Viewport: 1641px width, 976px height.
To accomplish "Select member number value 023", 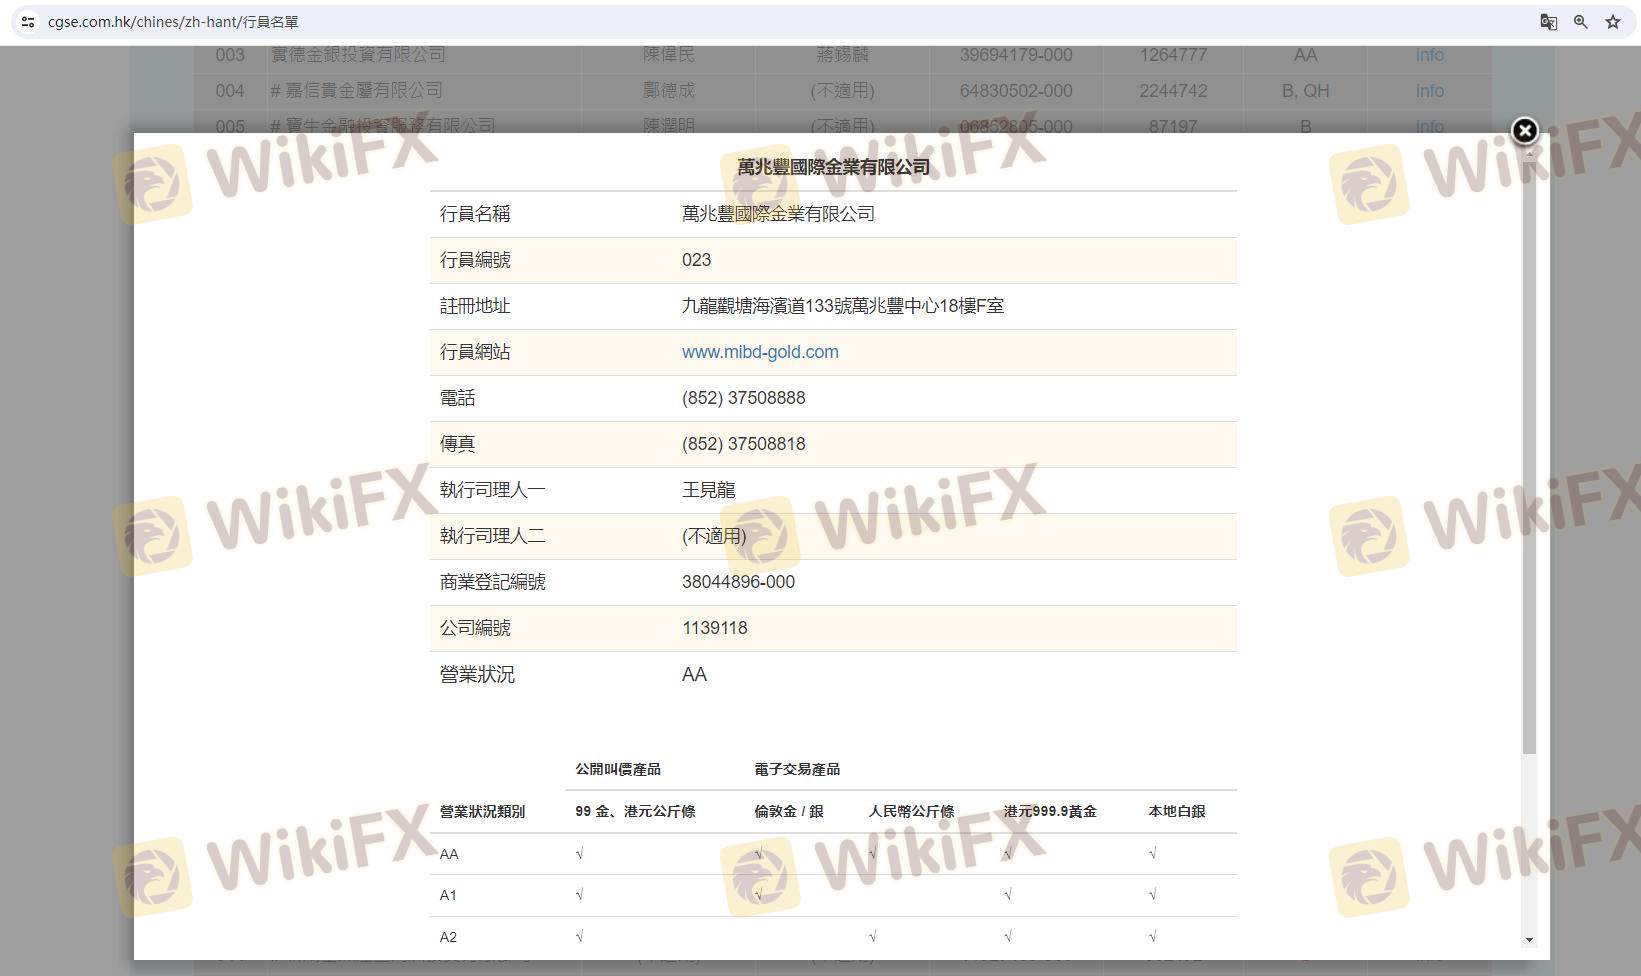I will (x=697, y=260).
